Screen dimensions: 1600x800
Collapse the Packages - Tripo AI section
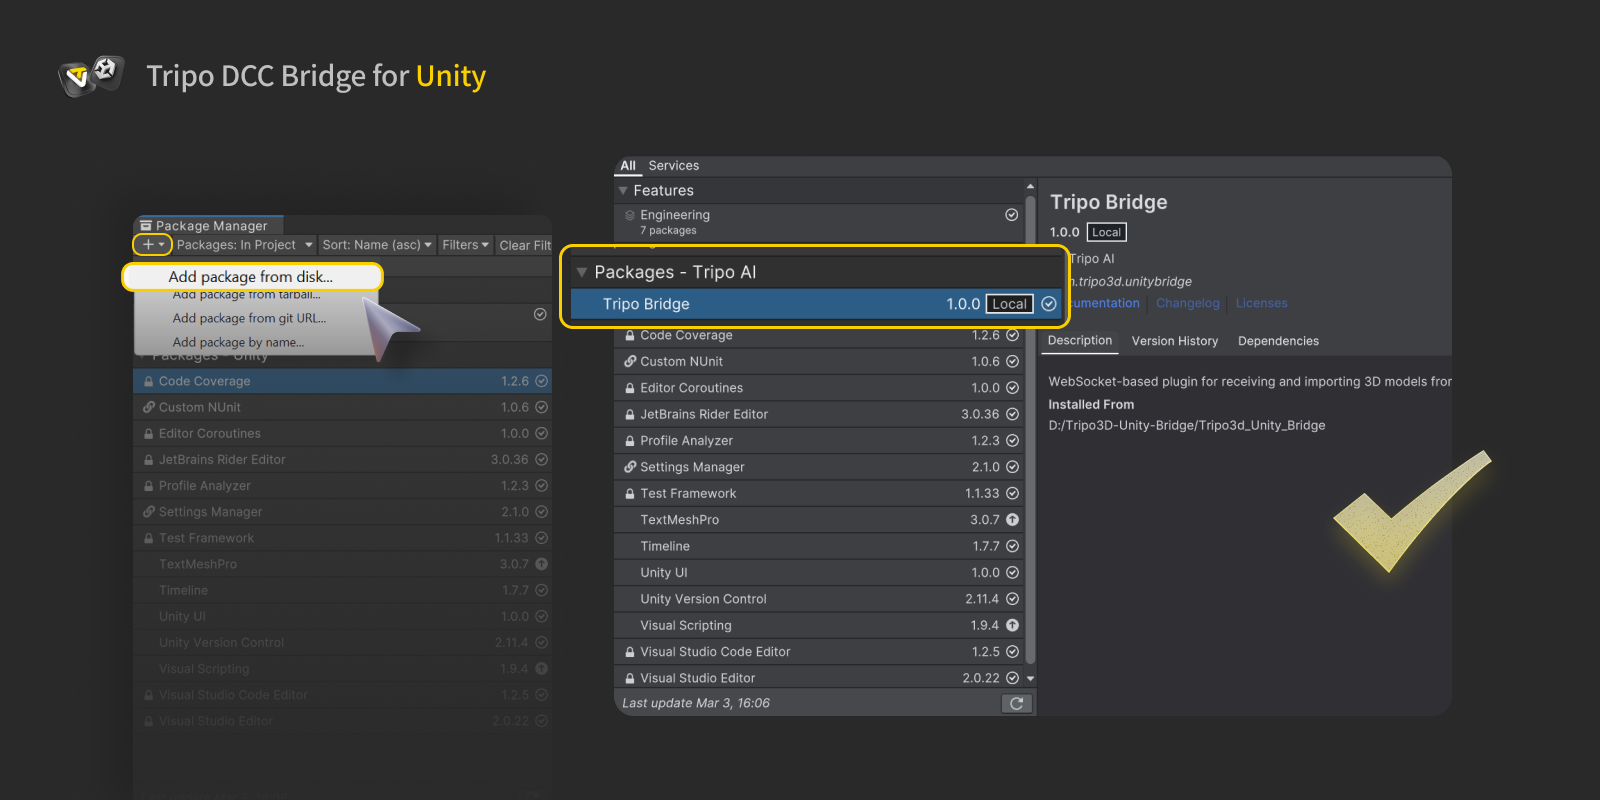click(x=582, y=272)
